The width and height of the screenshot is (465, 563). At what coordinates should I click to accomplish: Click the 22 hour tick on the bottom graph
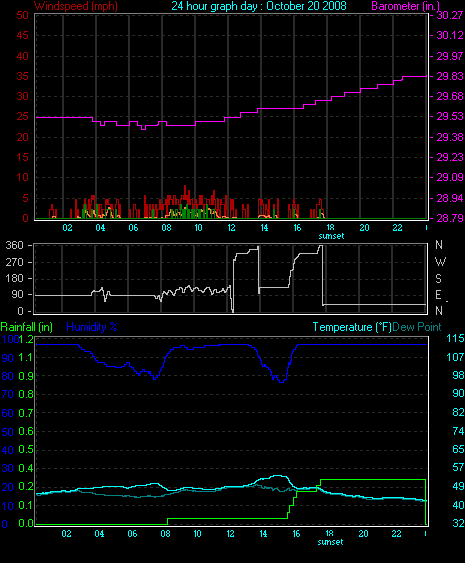point(396,534)
